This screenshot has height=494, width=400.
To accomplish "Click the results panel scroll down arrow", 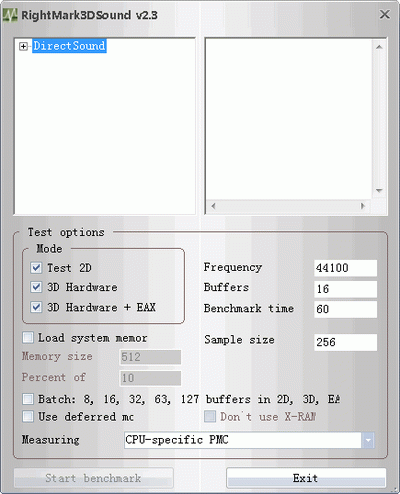I will point(379,191).
